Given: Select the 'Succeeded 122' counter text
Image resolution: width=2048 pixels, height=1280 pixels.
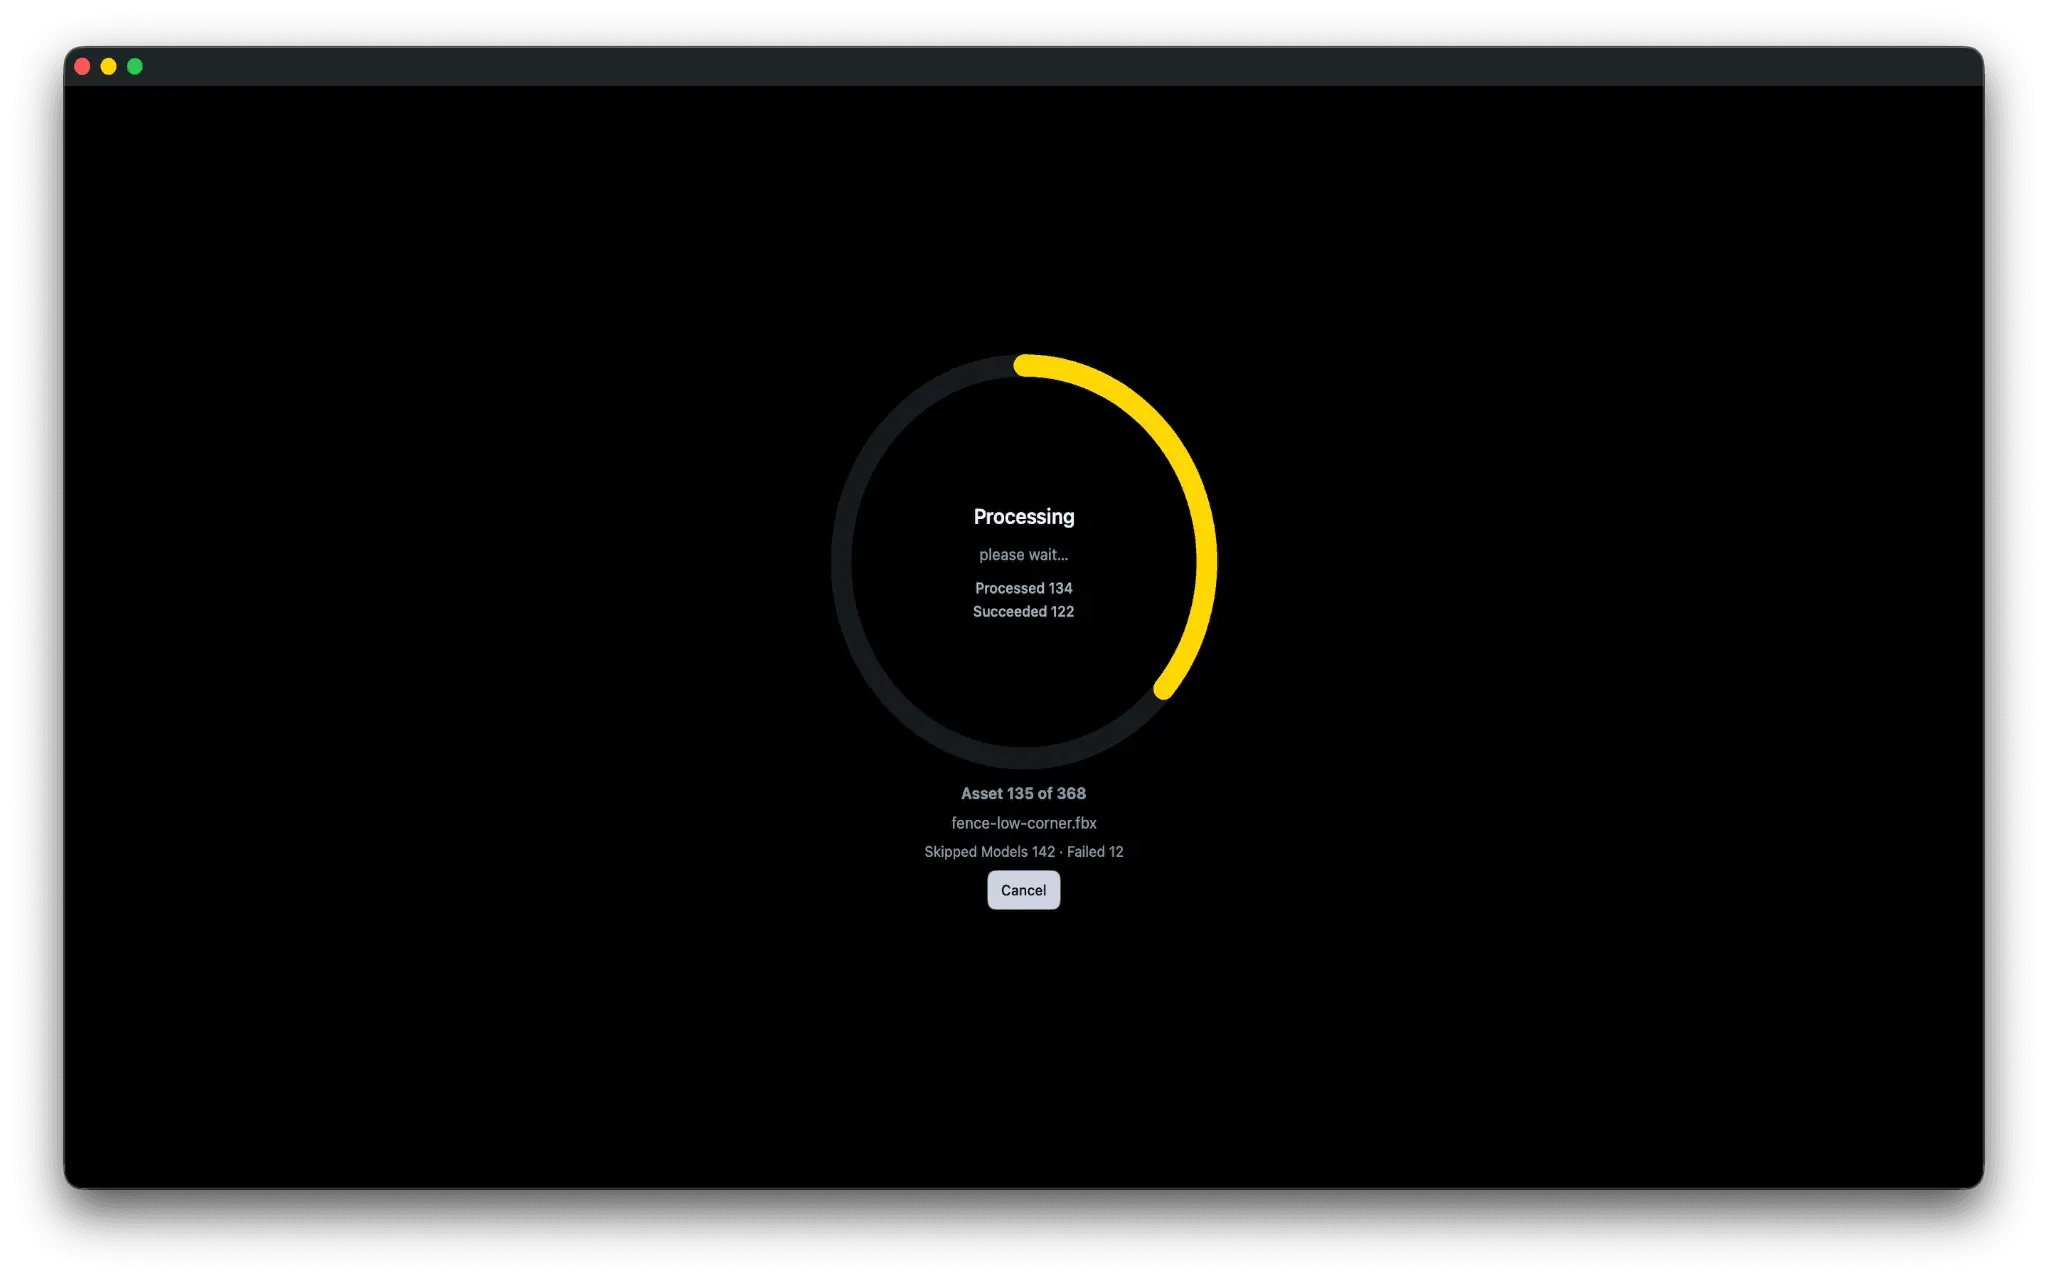Looking at the screenshot, I should pos(1023,611).
